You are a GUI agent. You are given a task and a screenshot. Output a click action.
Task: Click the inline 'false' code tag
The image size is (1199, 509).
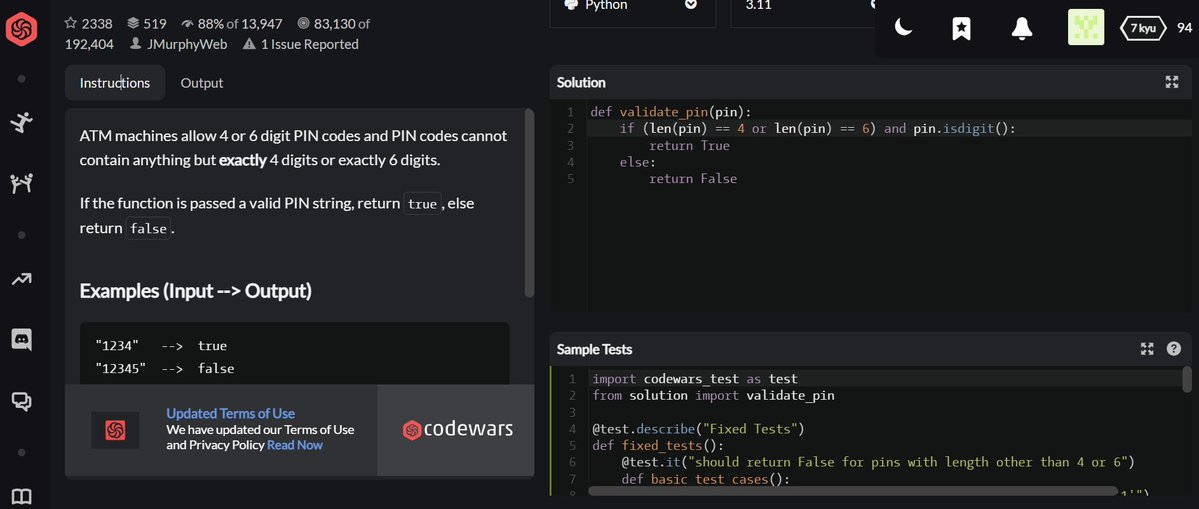click(x=148, y=229)
